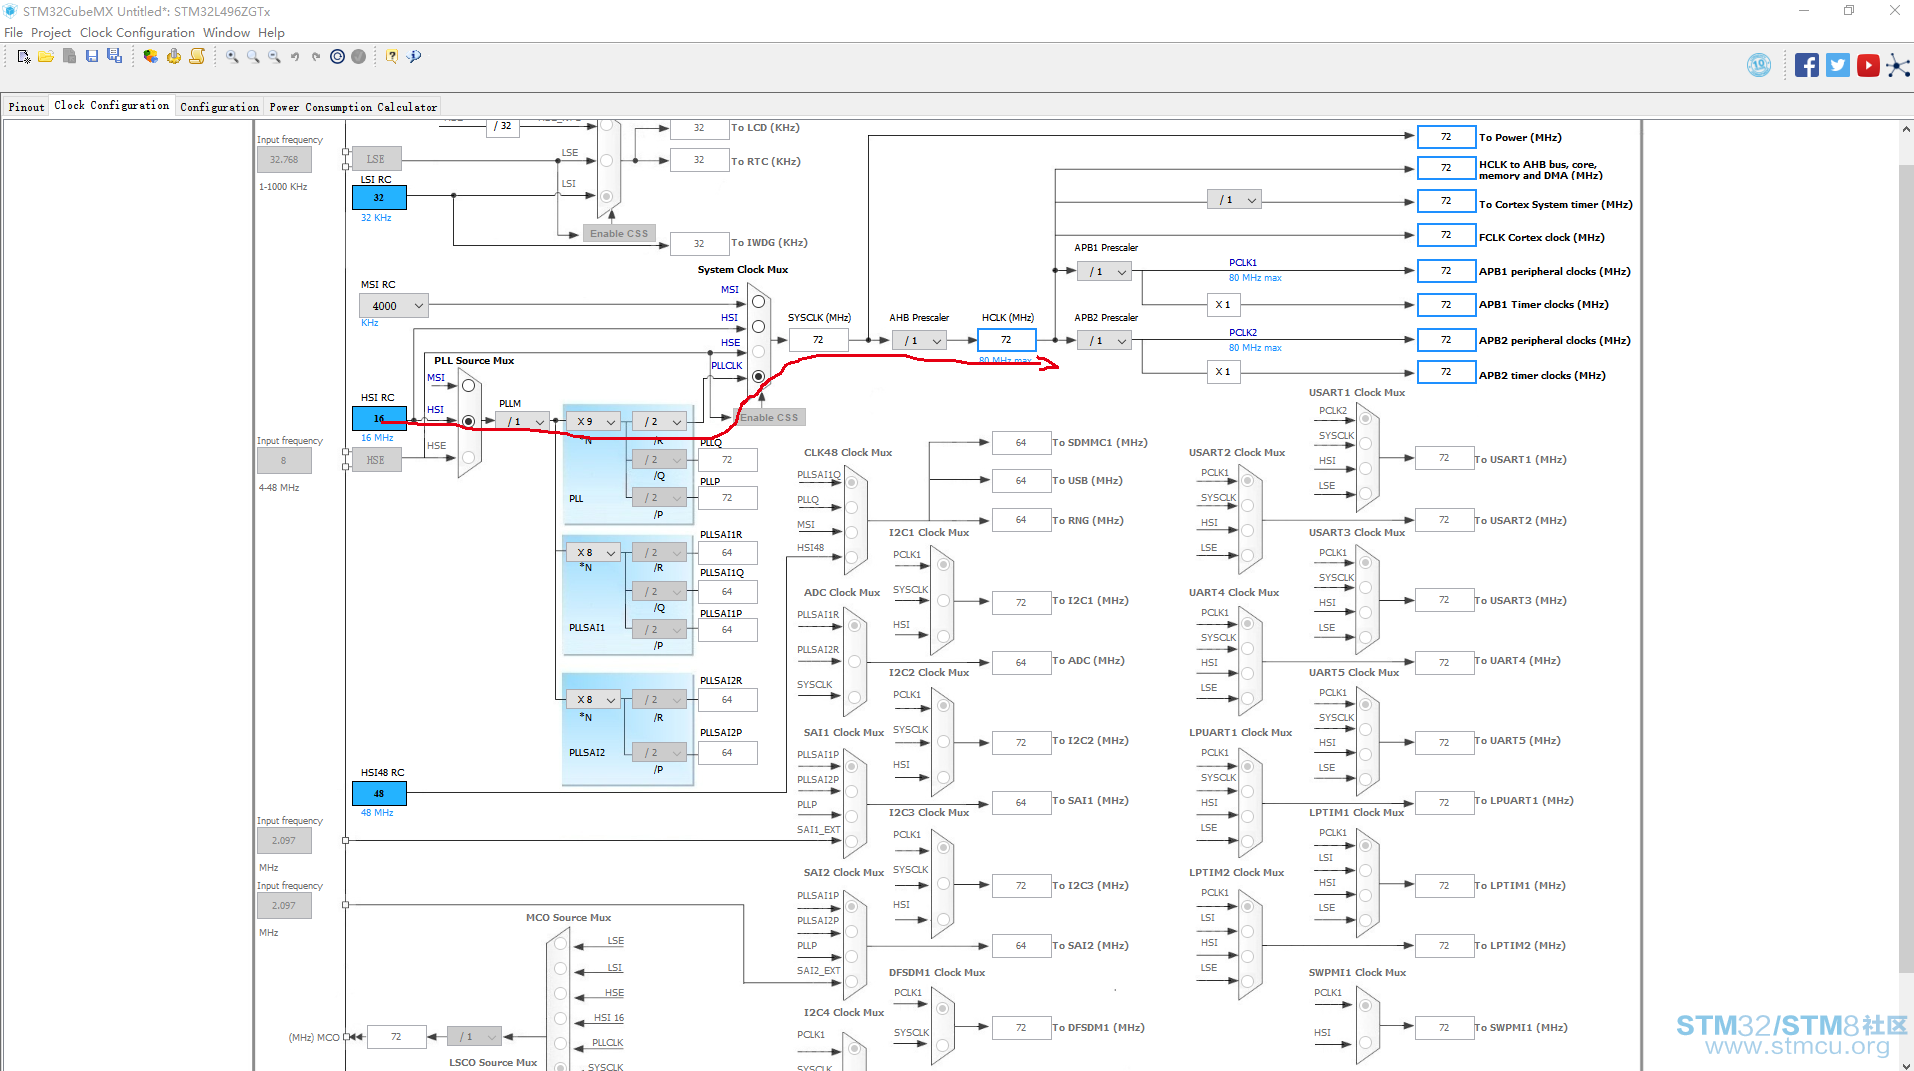Click the Undo arrow toolbar icon
The width and height of the screenshot is (1914, 1071).
coord(295,56)
